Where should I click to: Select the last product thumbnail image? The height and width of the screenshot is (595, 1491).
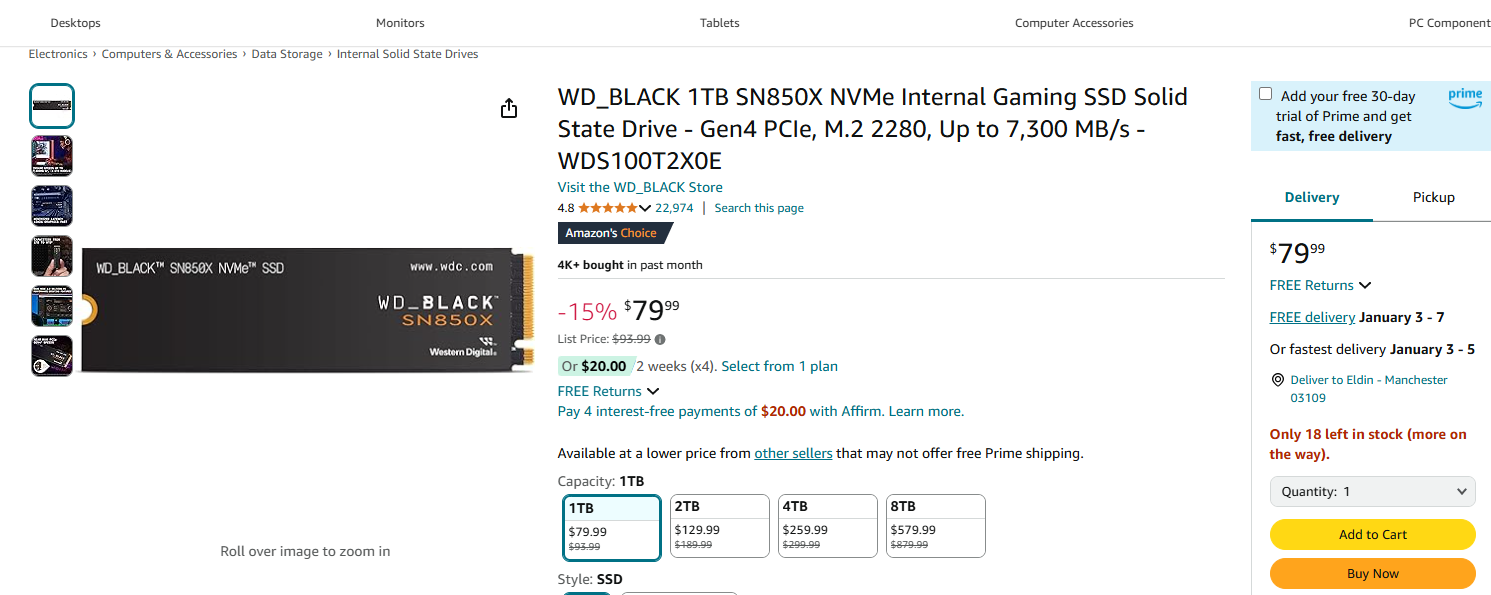pyautogui.click(x=52, y=356)
